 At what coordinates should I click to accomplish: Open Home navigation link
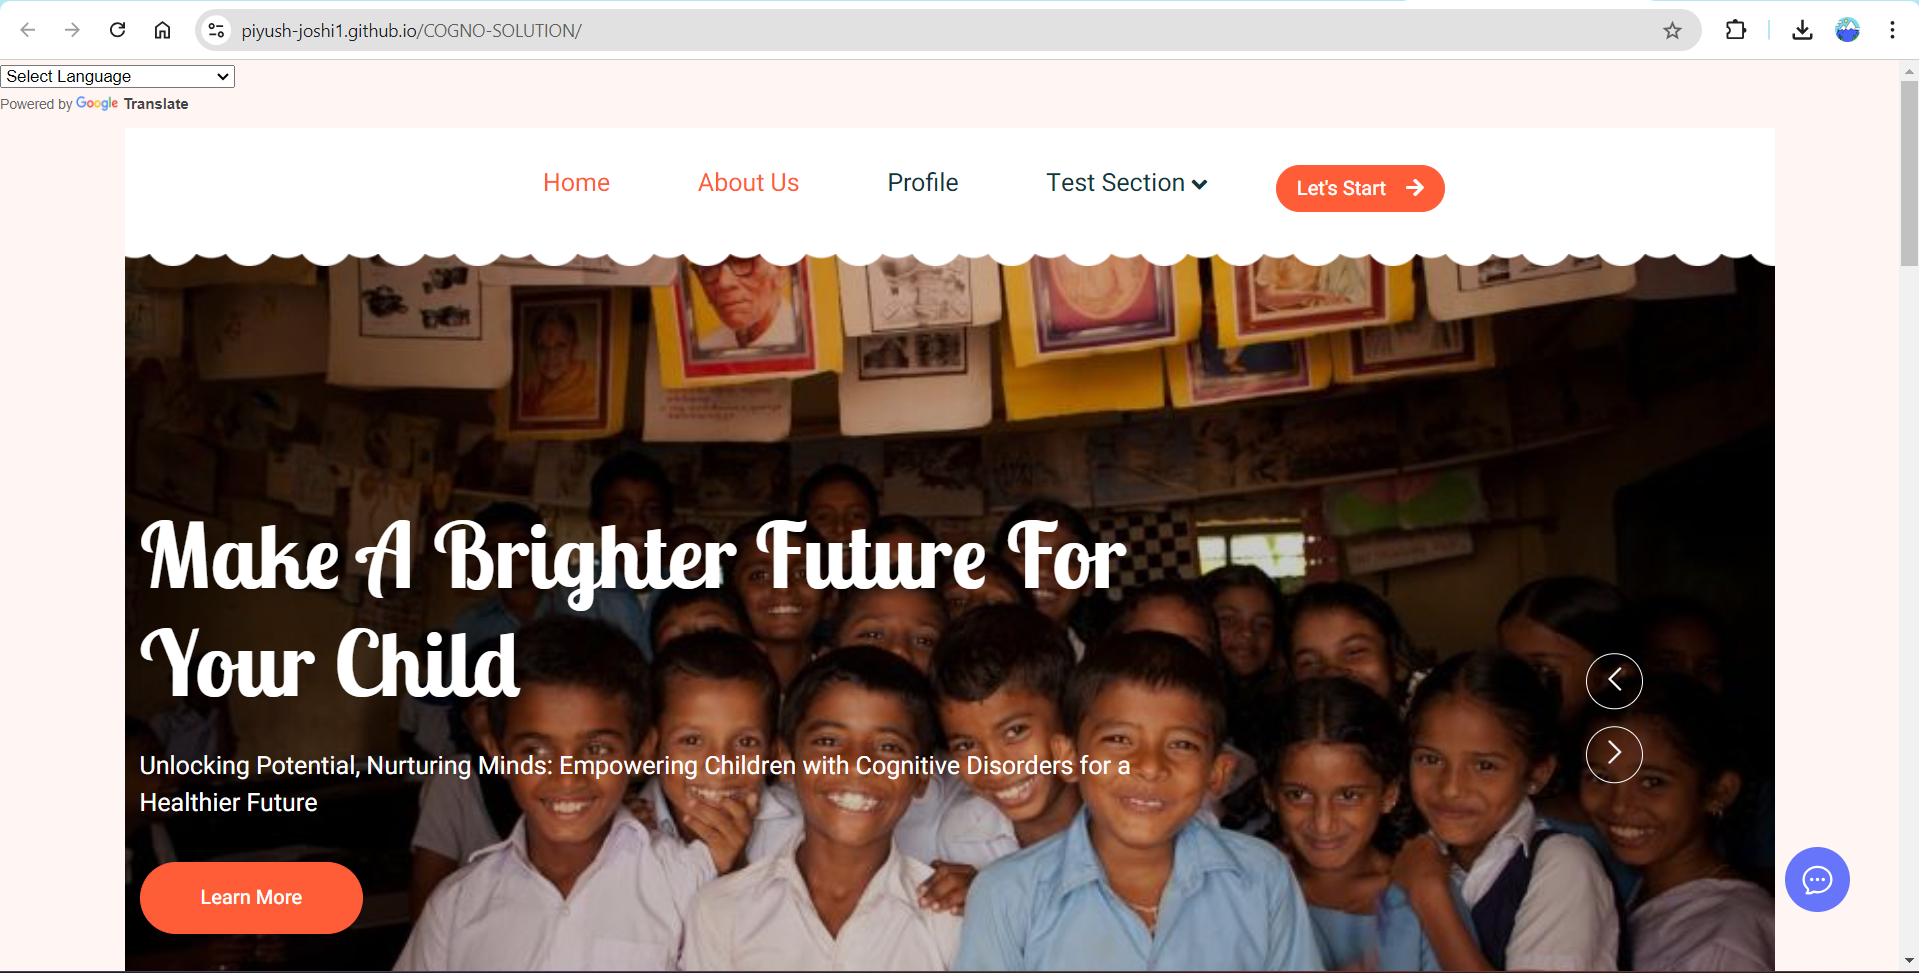[576, 183]
